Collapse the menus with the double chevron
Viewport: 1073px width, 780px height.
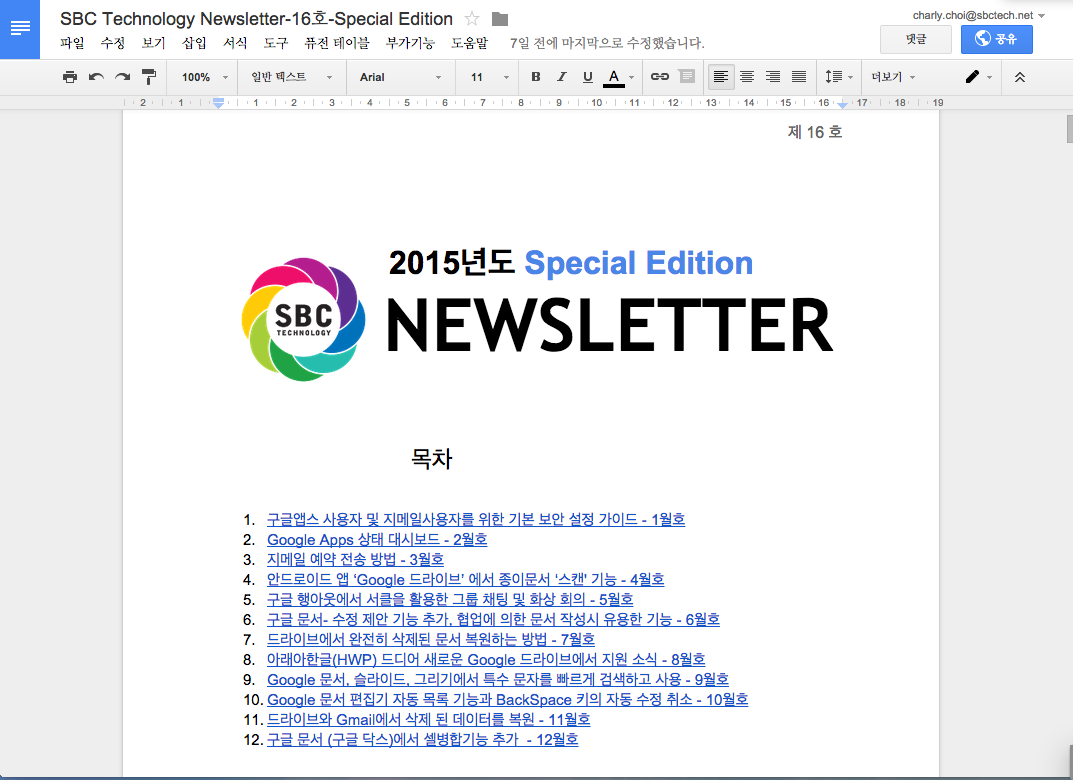point(1020,77)
